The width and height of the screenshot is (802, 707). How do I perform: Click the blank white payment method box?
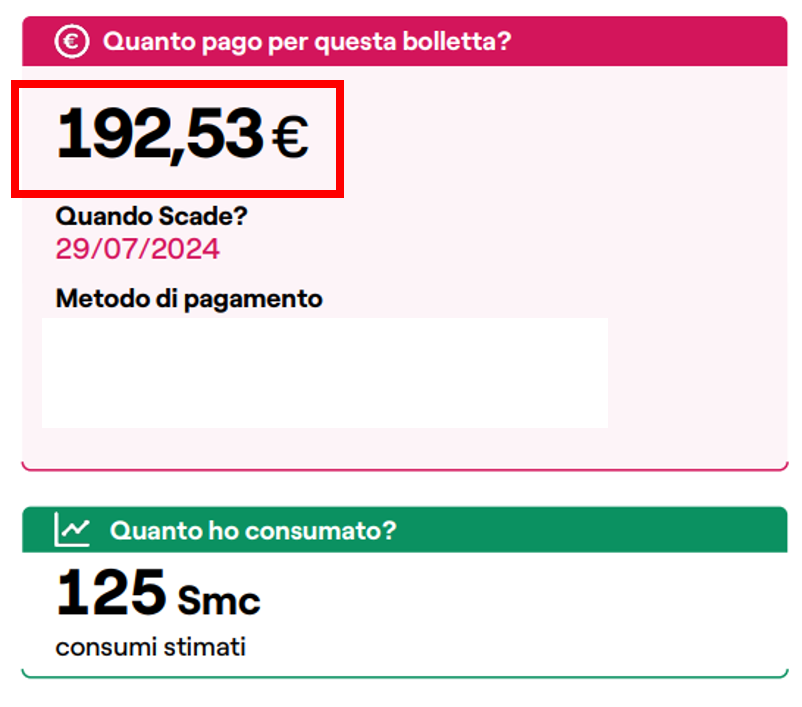pyautogui.click(x=325, y=372)
